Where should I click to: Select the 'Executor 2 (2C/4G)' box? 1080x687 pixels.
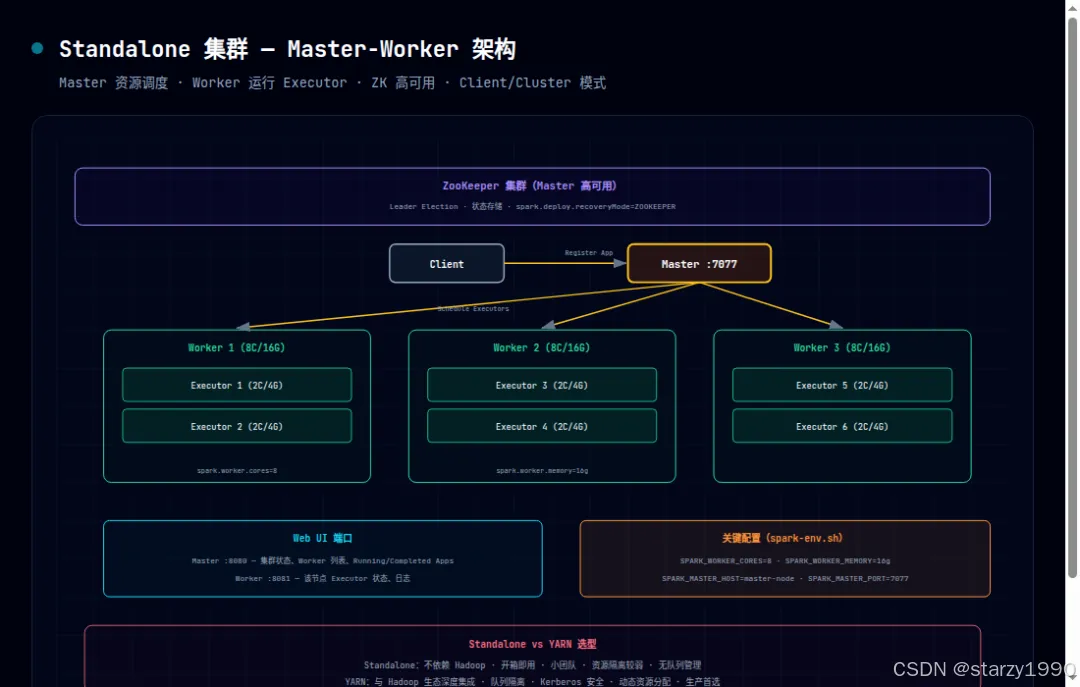237,427
